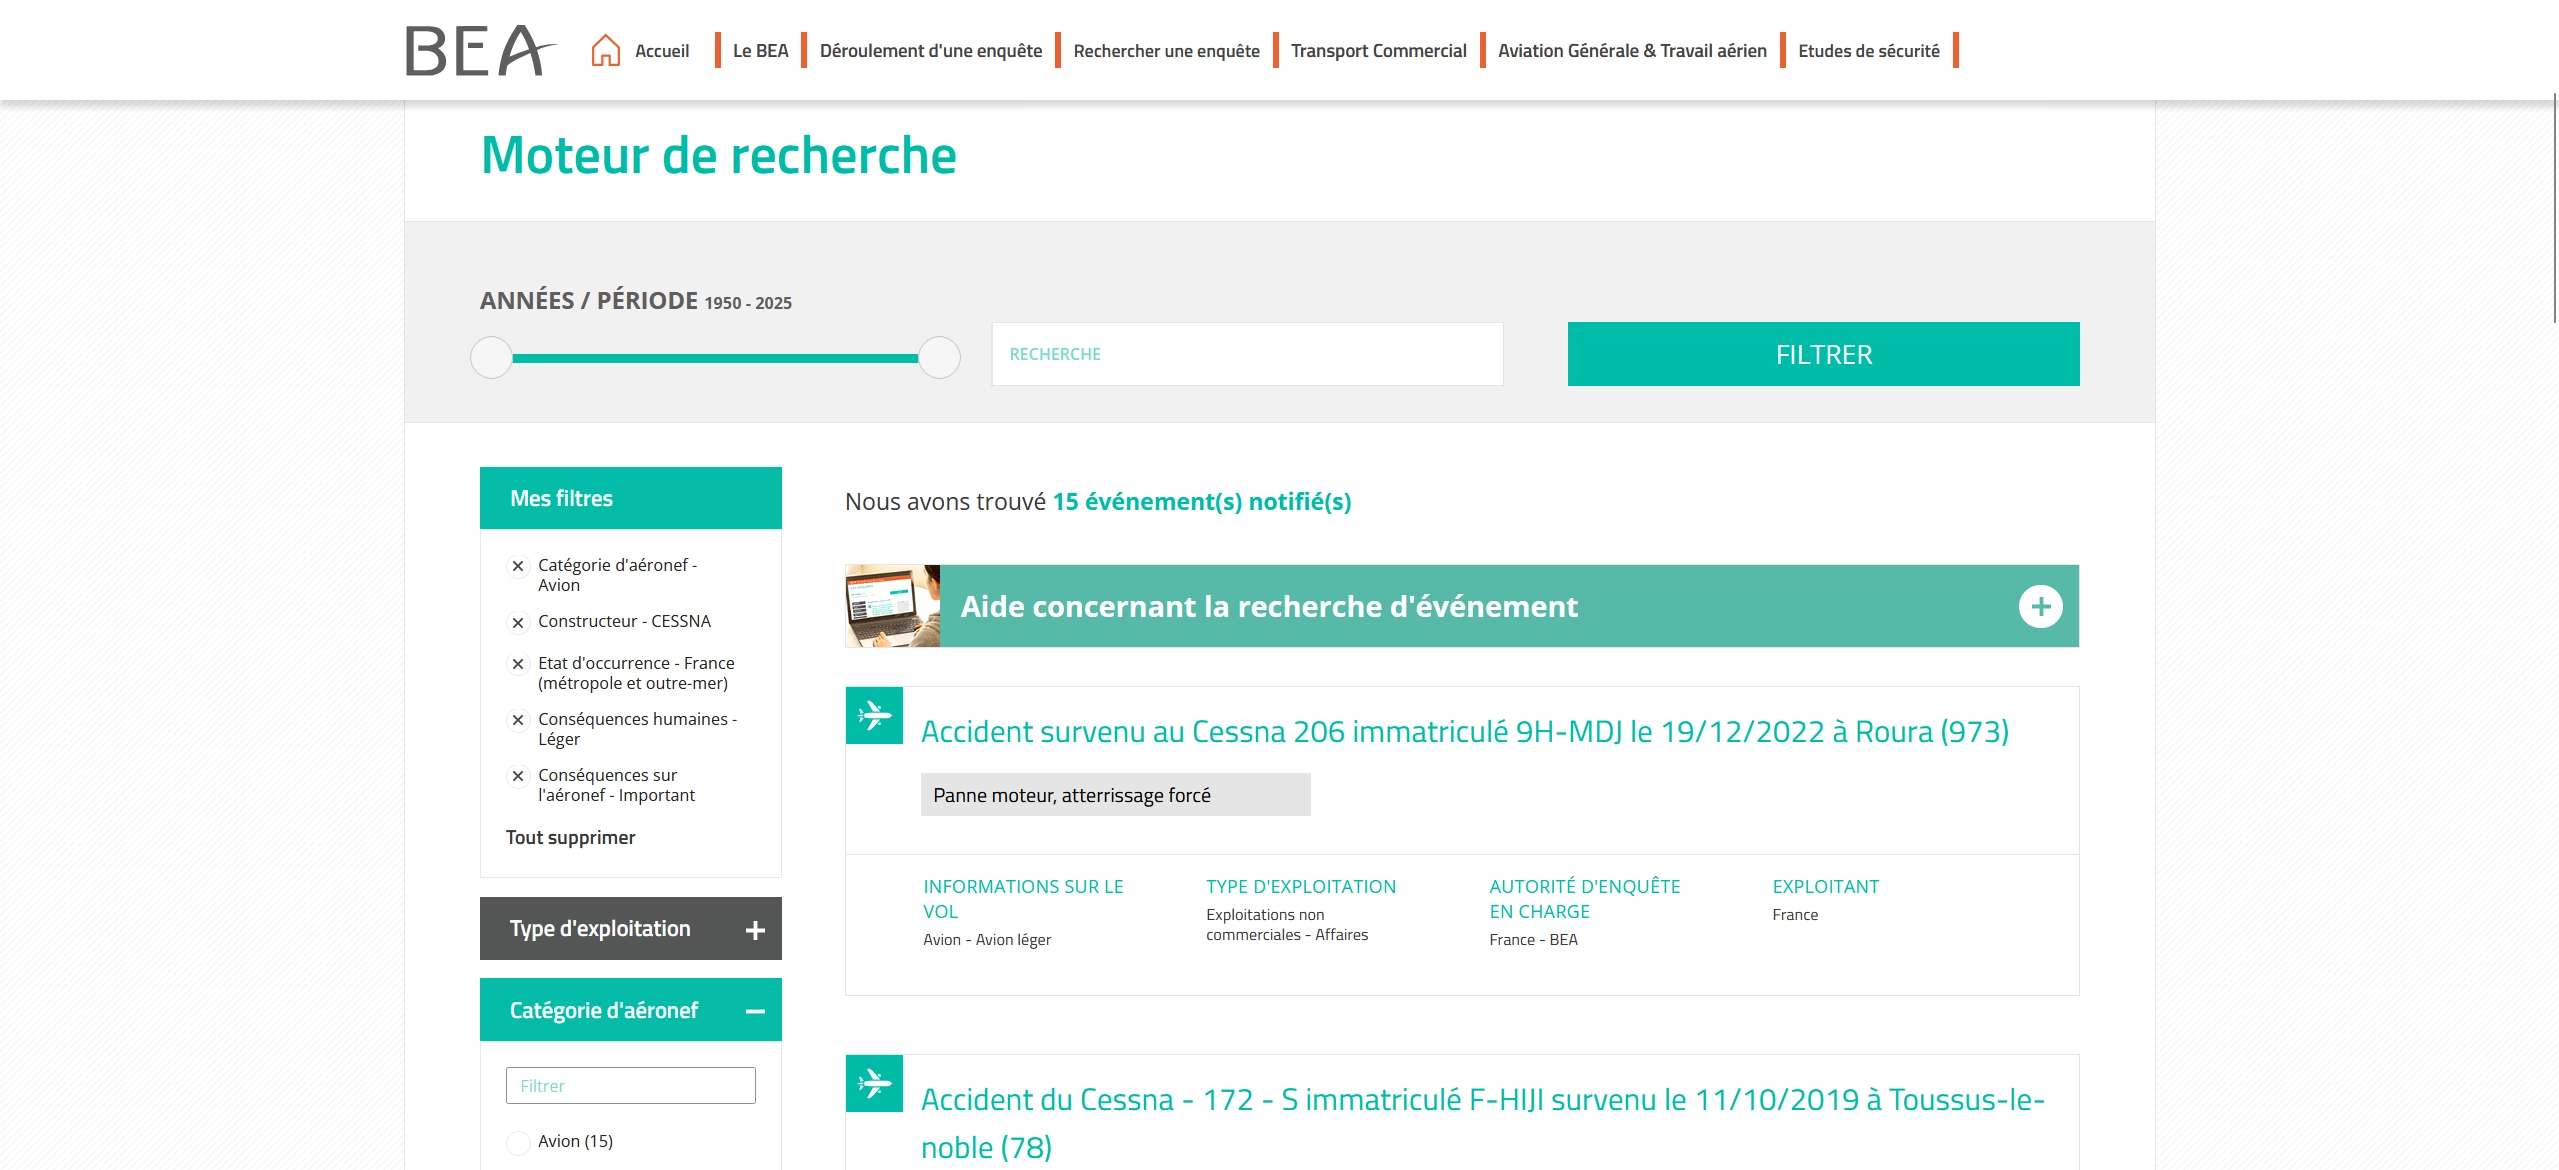Image resolution: width=2559 pixels, height=1170 pixels.
Task: Click the left handle of the year slider
Action: [491, 355]
